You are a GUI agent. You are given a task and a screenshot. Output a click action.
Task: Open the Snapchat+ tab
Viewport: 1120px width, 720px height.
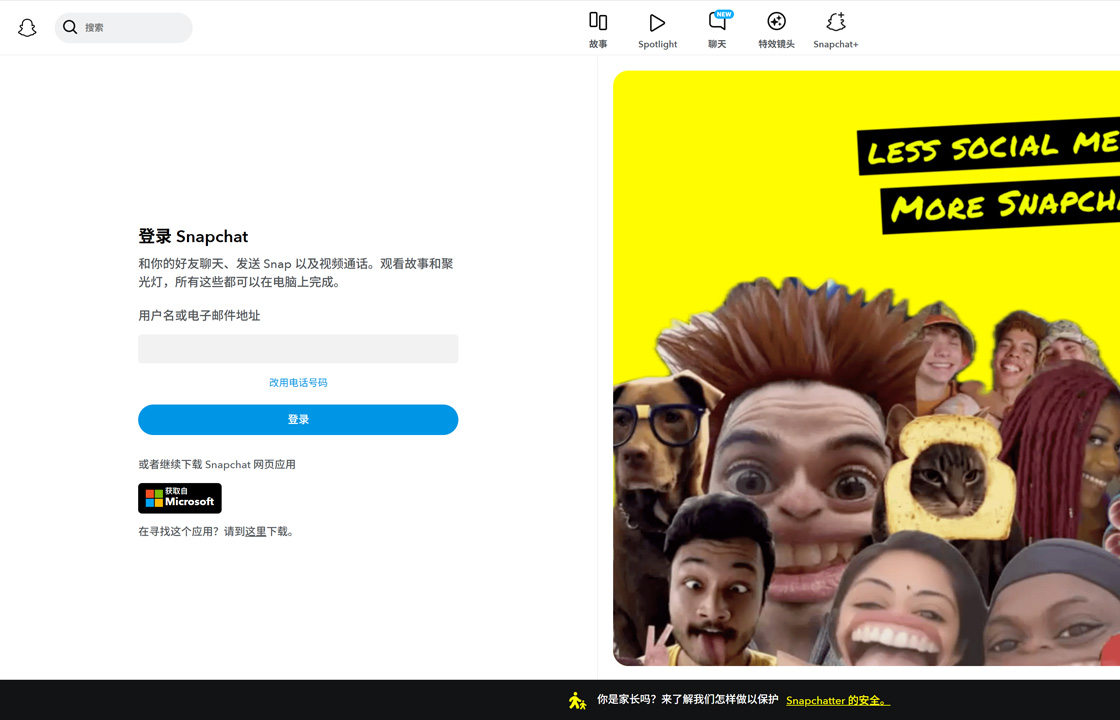[836, 30]
